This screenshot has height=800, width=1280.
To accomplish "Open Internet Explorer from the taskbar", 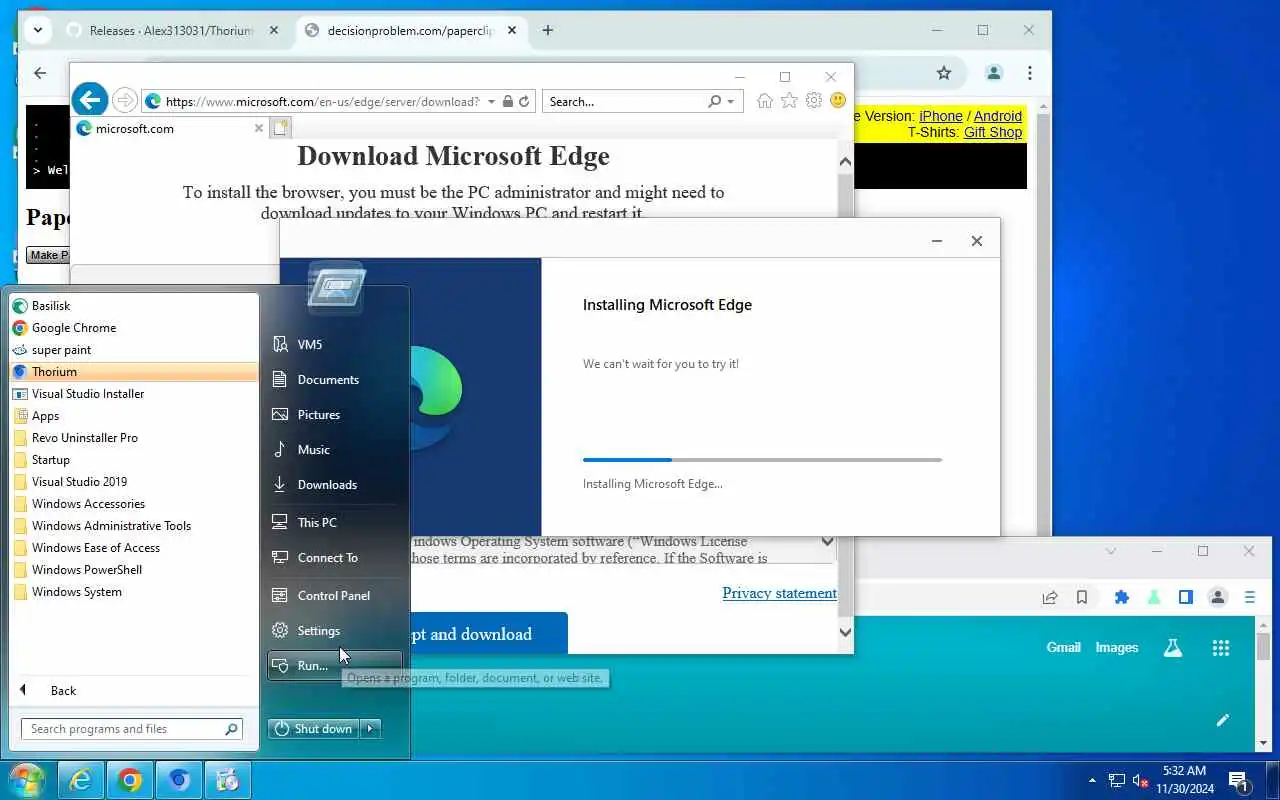I will pos(80,780).
